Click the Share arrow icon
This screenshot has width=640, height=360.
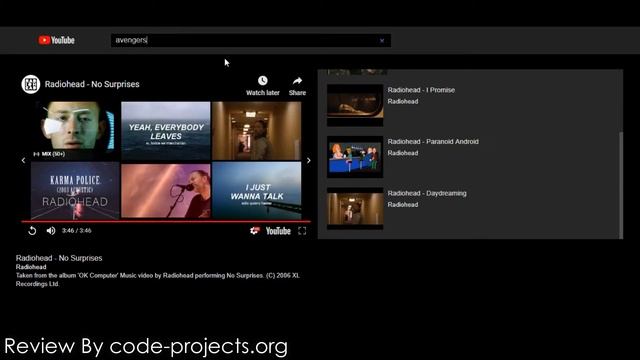click(x=297, y=81)
